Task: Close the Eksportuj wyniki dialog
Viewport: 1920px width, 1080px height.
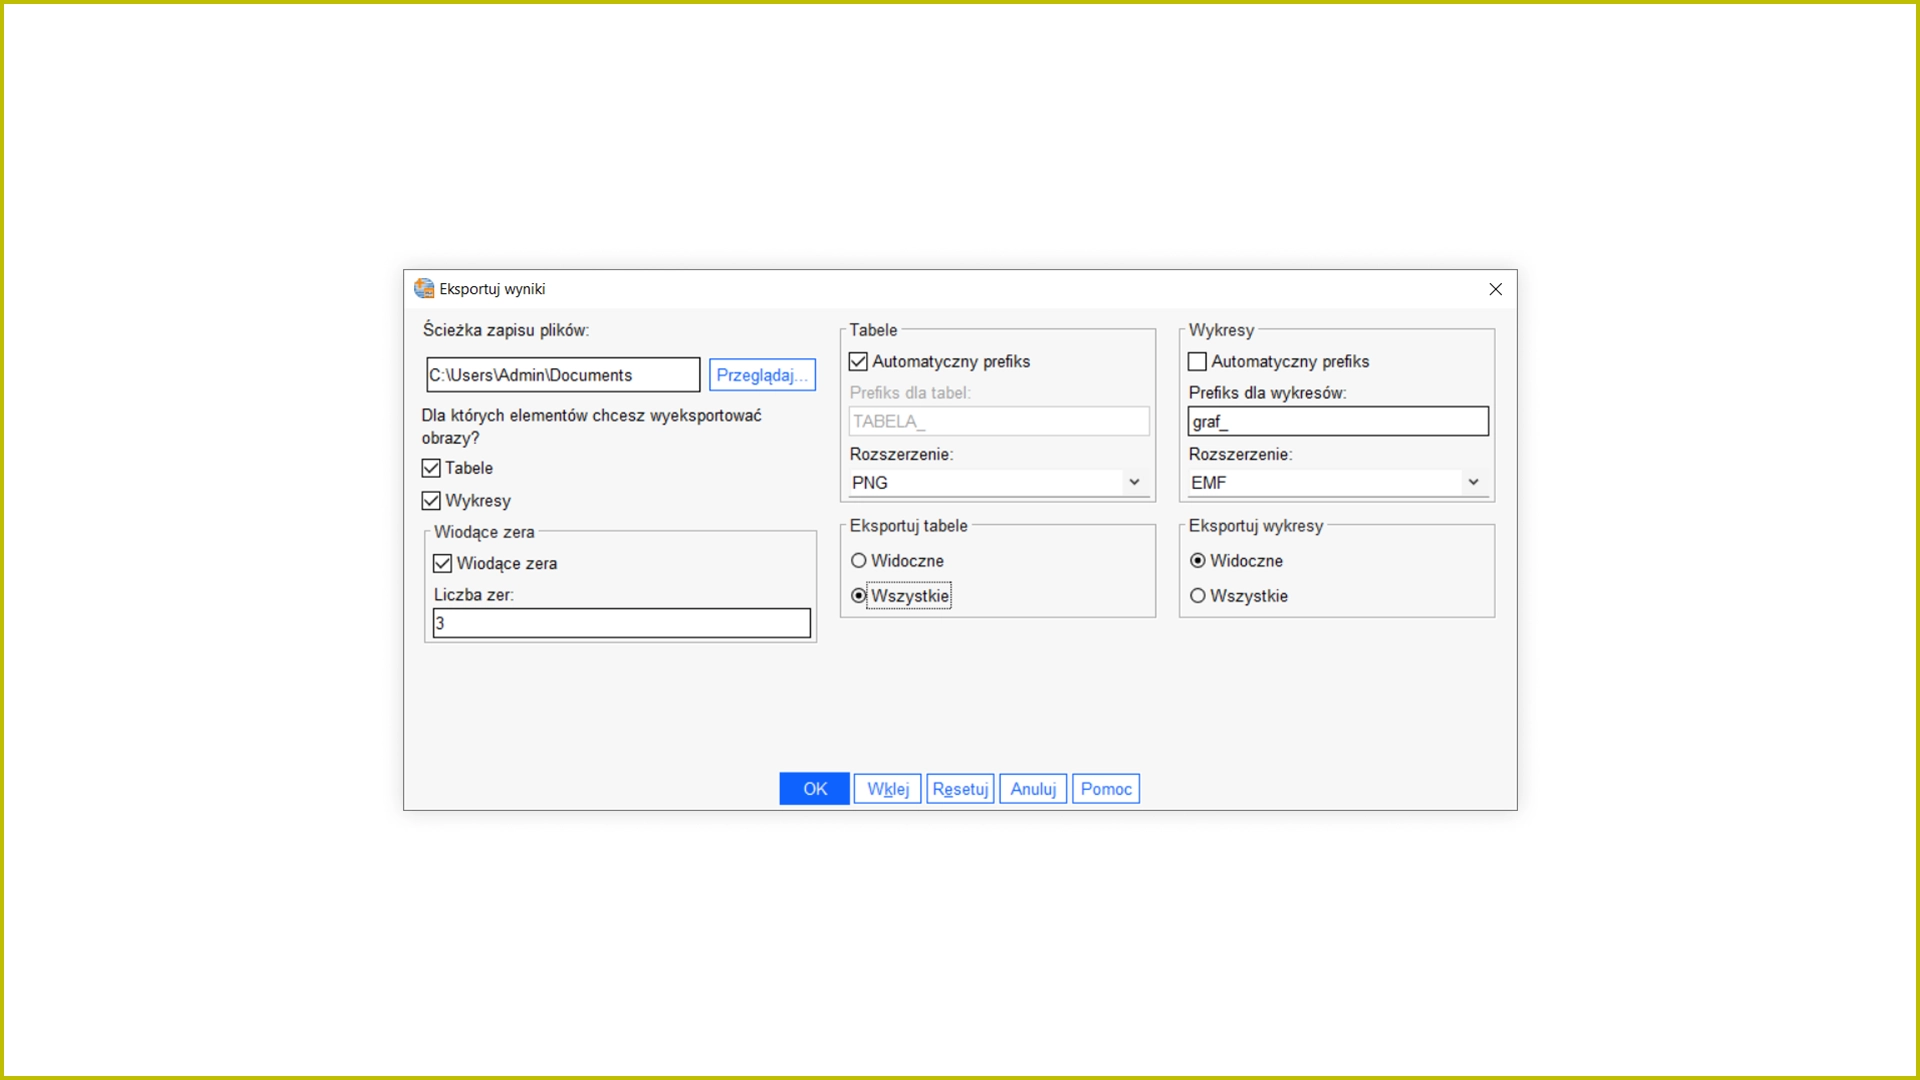Action: pos(1495,289)
